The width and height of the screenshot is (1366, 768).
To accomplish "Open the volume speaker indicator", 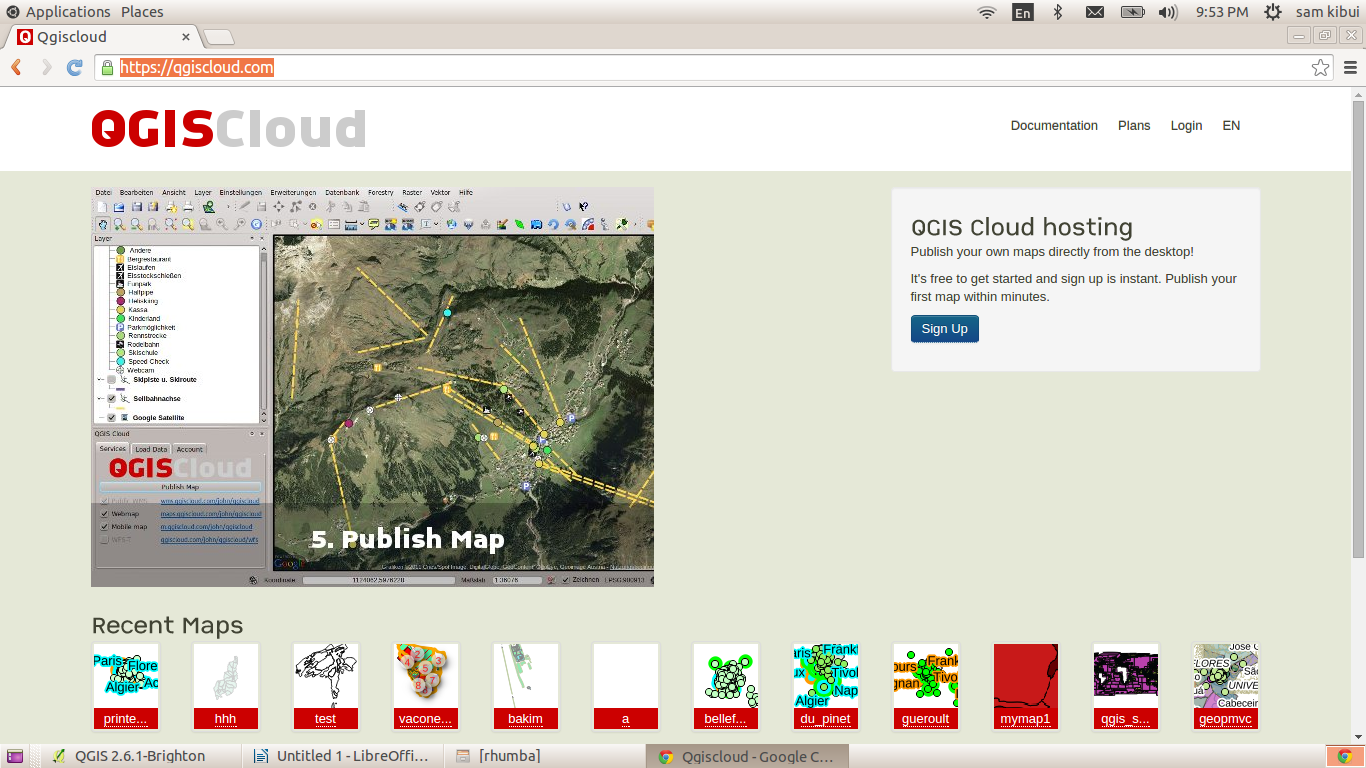I will [x=1168, y=12].
